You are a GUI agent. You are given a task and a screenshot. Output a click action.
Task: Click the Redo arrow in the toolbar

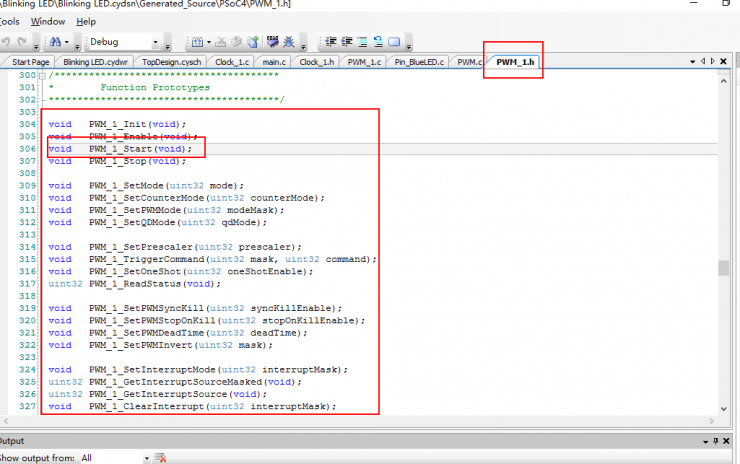(x=24, y=42)
